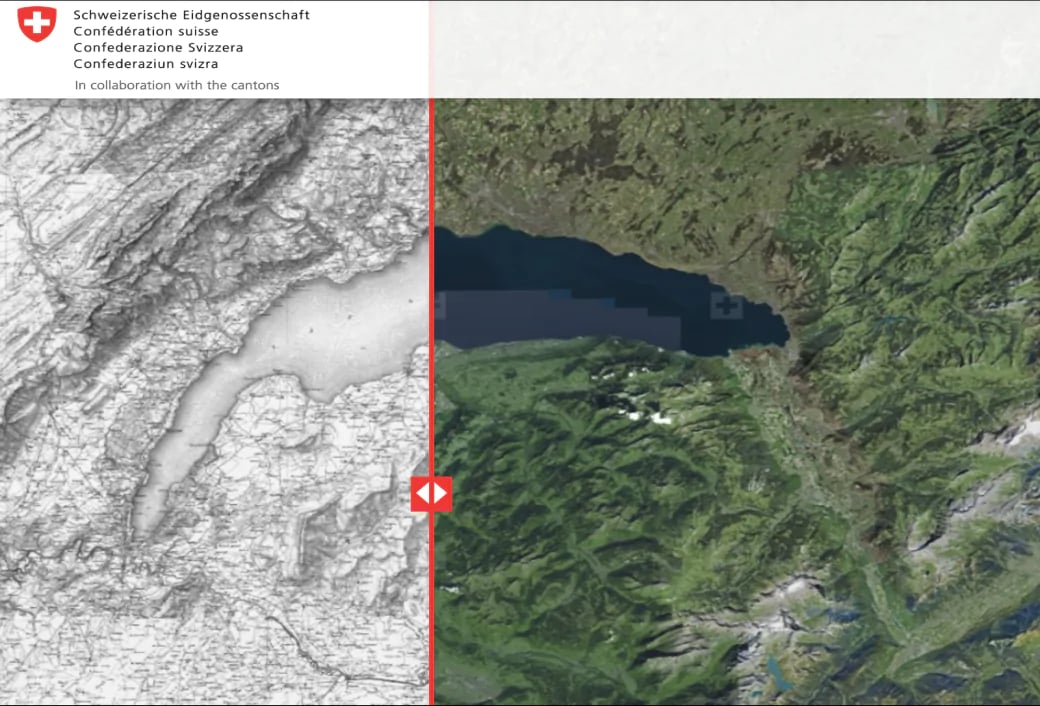Click the 'Confédération suisse' line
Screen dimensions: 1040x706
(145, 31)
